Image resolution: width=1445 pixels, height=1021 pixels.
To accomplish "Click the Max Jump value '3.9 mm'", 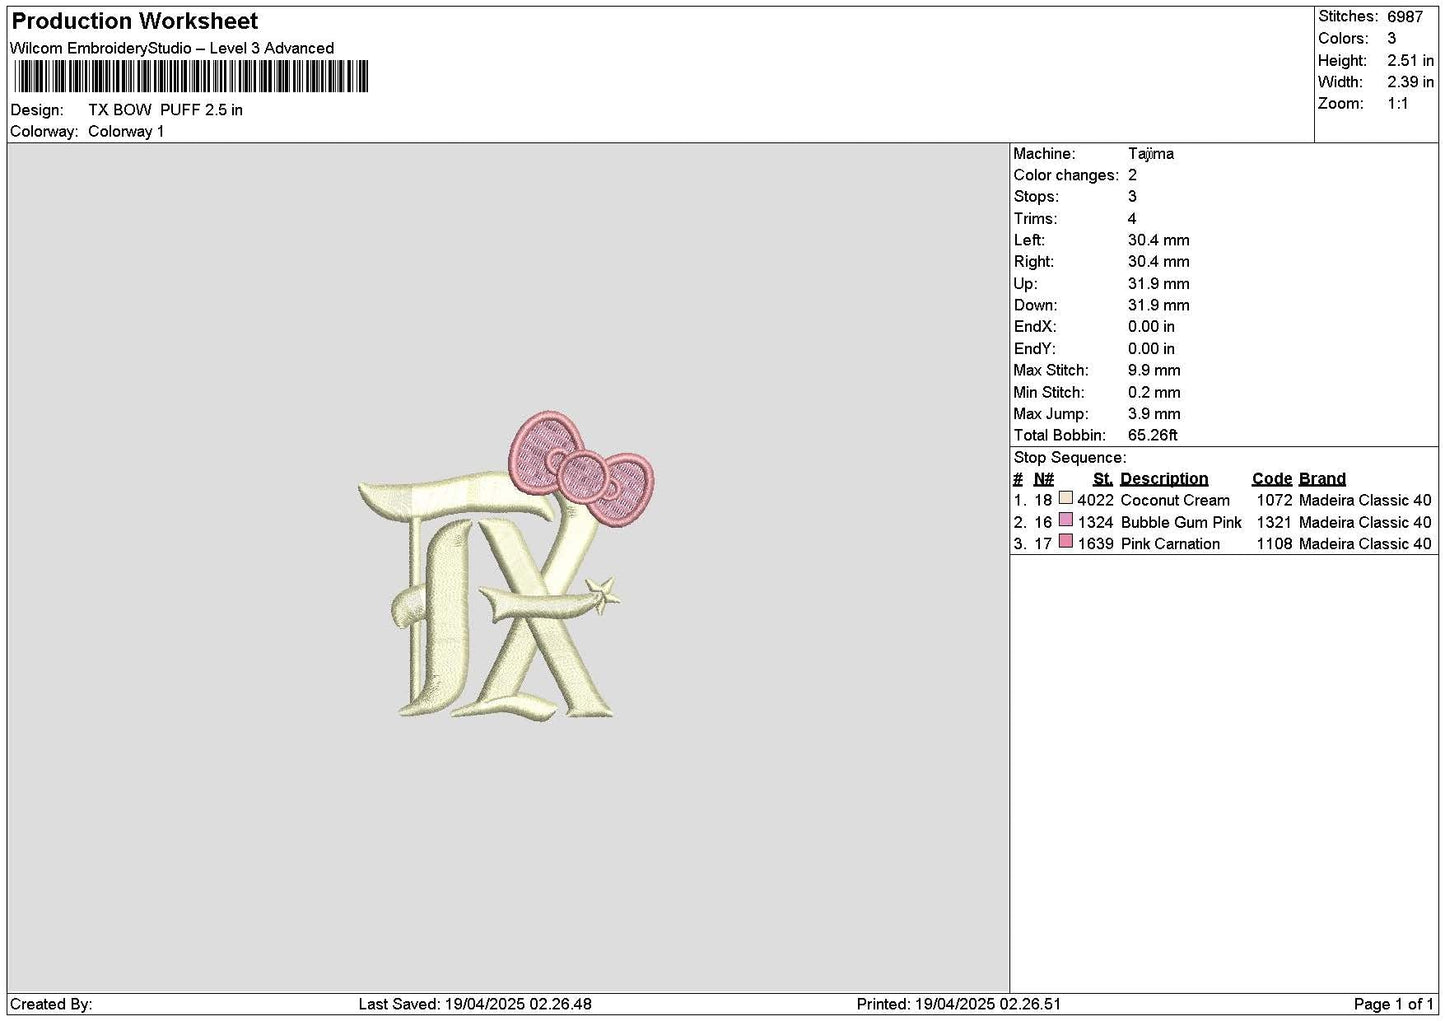I will tap(1154, 414).
